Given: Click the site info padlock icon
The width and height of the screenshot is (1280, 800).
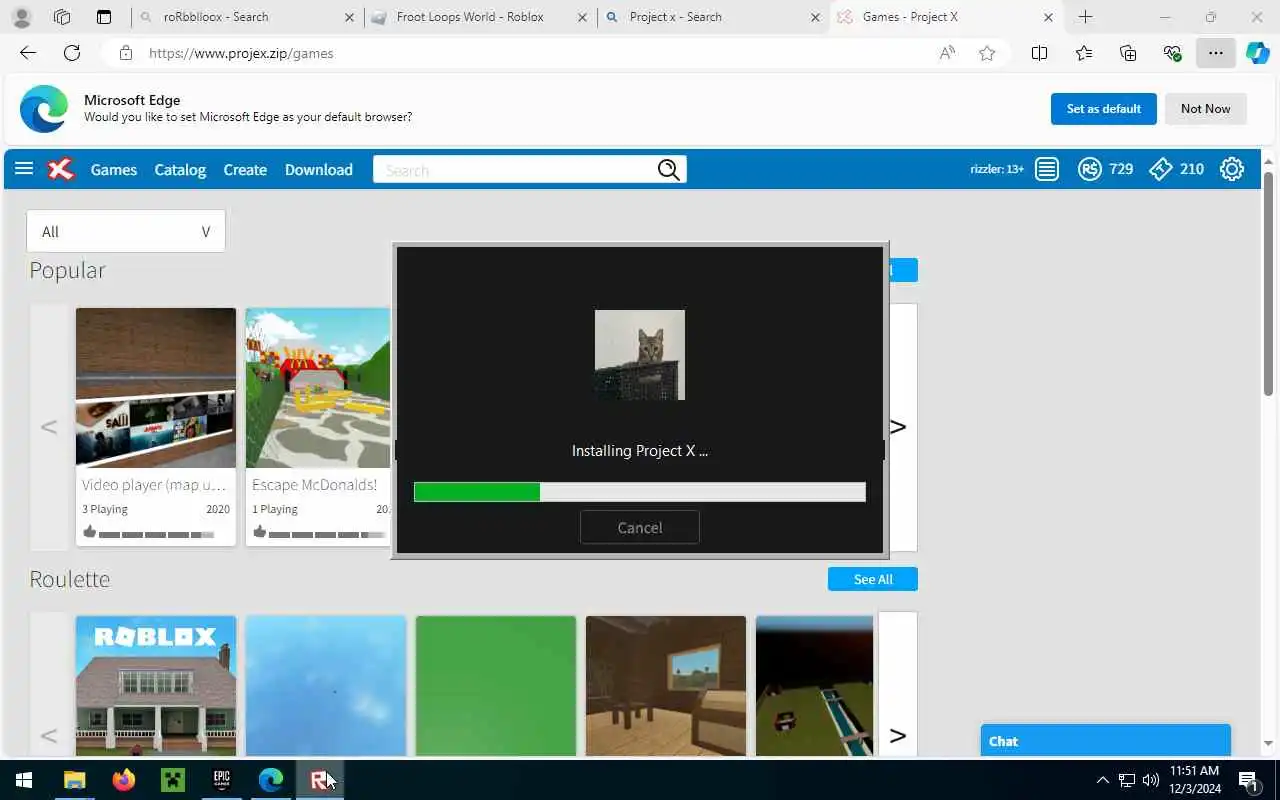Looking at the screenshot, I should [126, 53].
